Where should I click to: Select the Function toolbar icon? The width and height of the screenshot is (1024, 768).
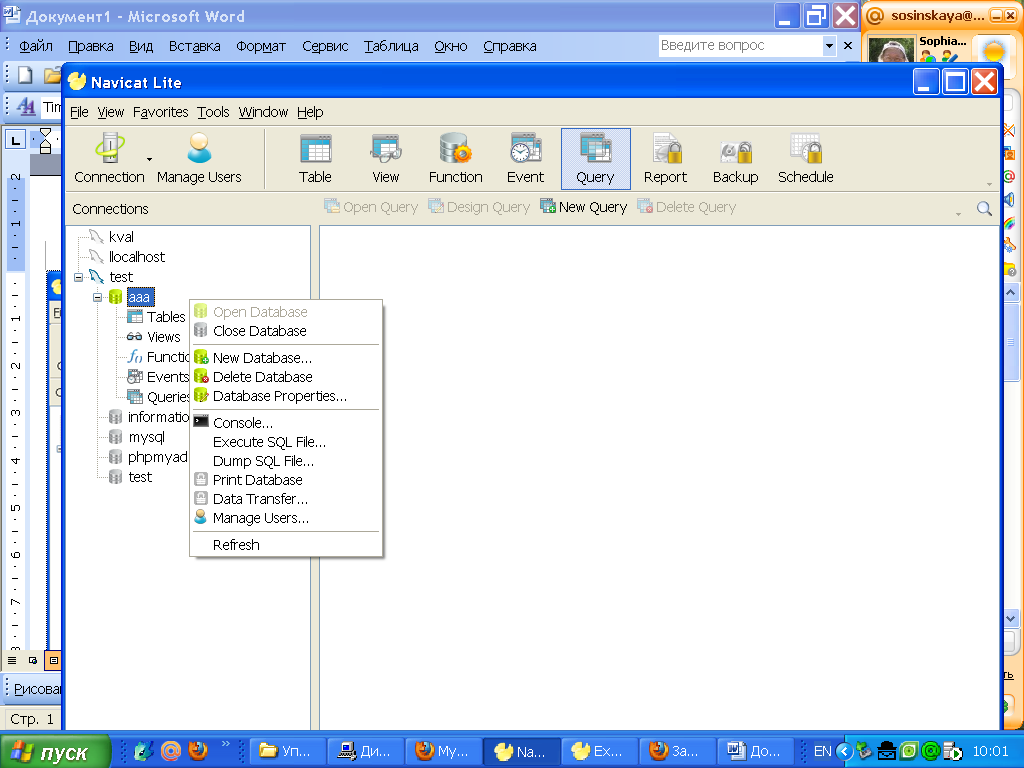[x=455, y=159]
